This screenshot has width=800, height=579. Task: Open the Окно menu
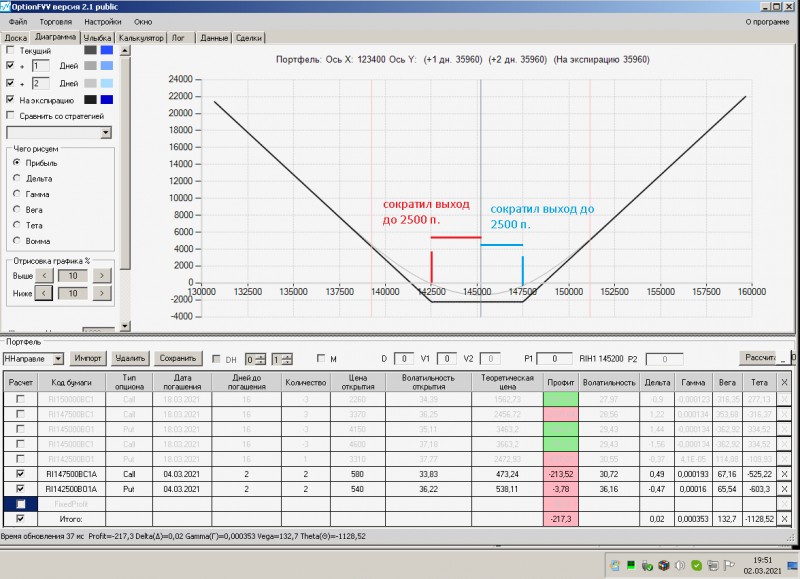(x=143, y=22)
